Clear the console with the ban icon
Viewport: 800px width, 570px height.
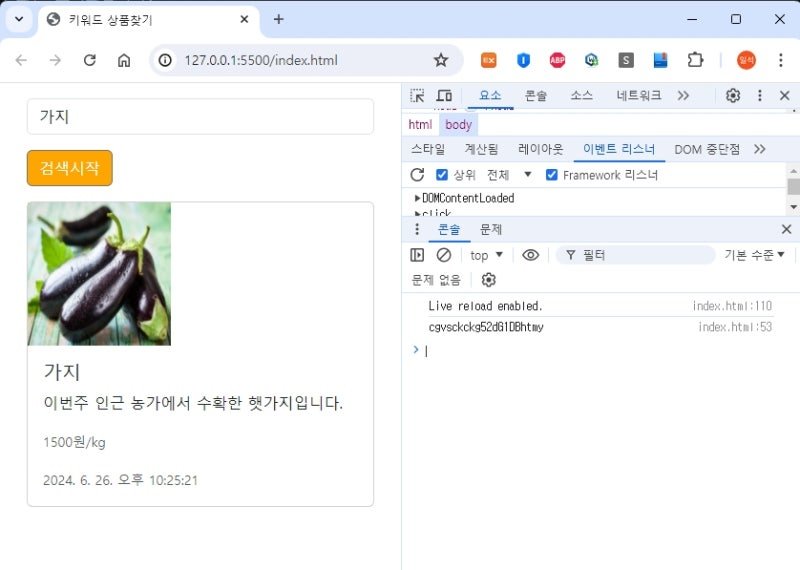444,255
